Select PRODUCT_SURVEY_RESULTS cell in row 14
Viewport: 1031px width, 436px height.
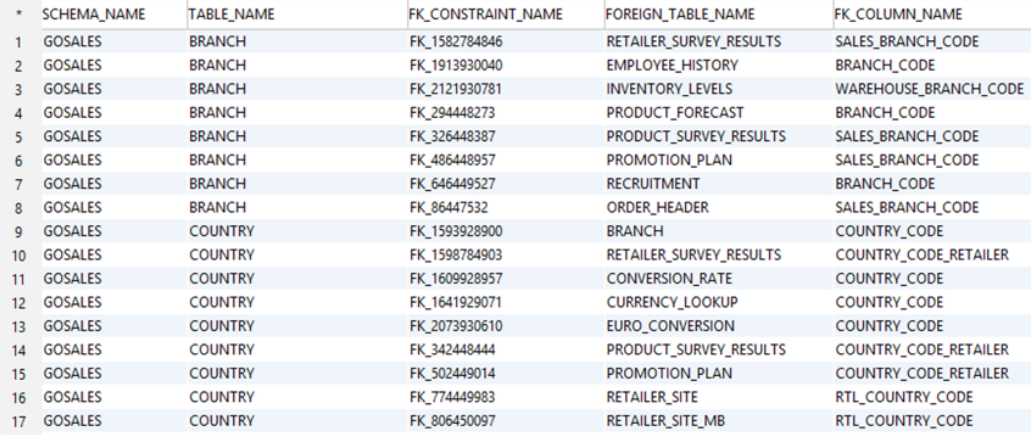click(x=719, y=350)
